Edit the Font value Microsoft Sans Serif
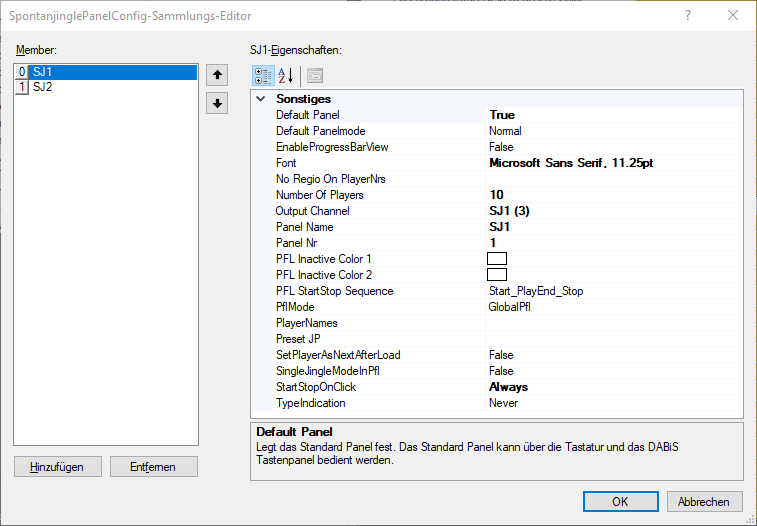 click(614, 163)
